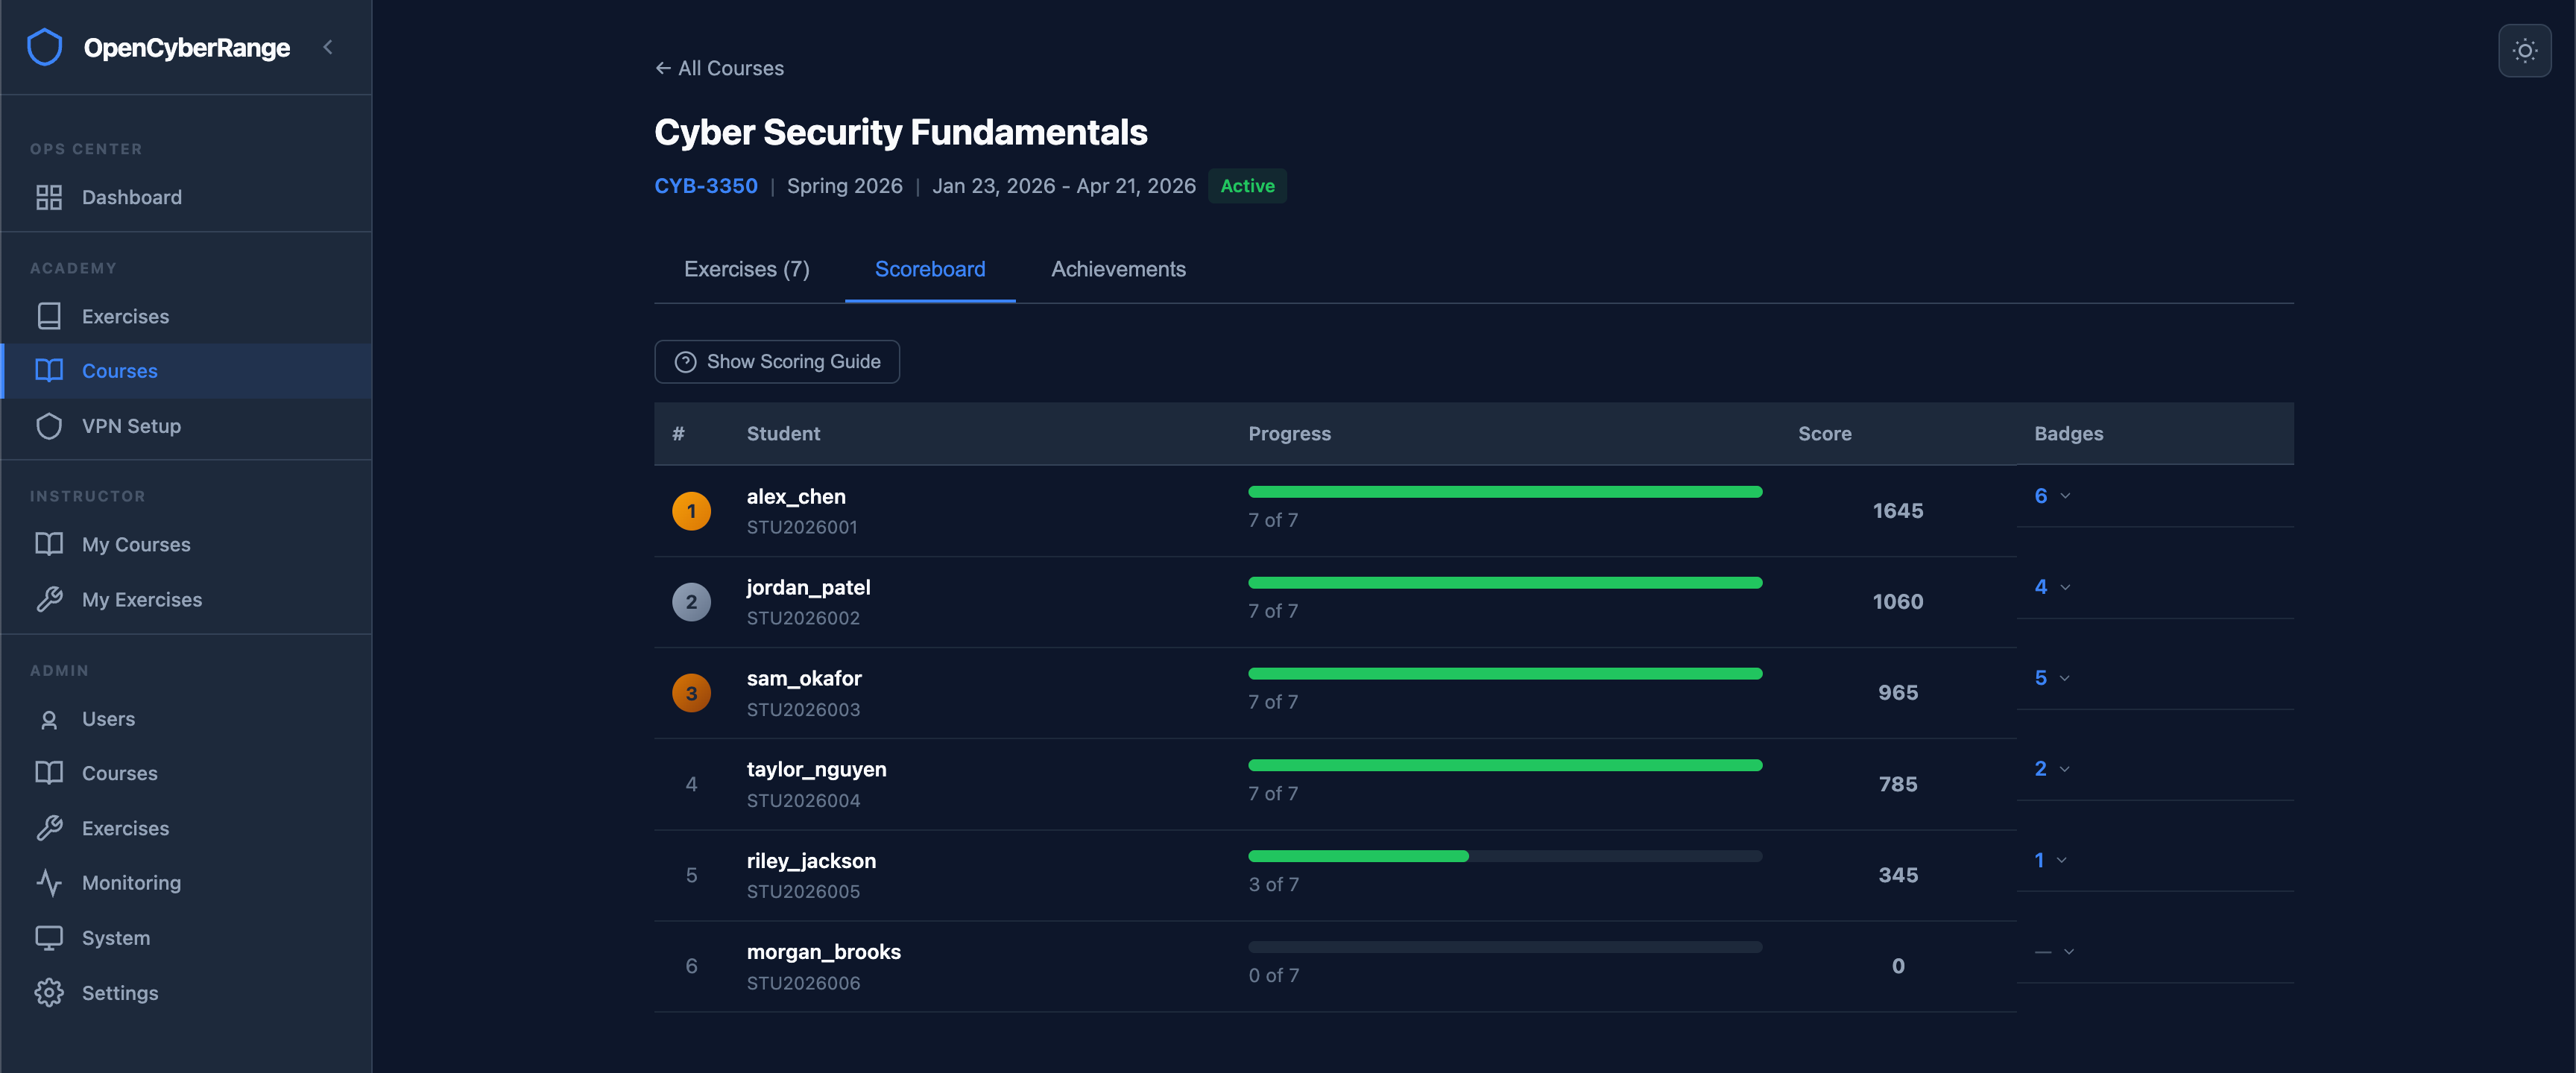
Task: Open VPN Setup shield icon
Action: (x=49, y=426)
